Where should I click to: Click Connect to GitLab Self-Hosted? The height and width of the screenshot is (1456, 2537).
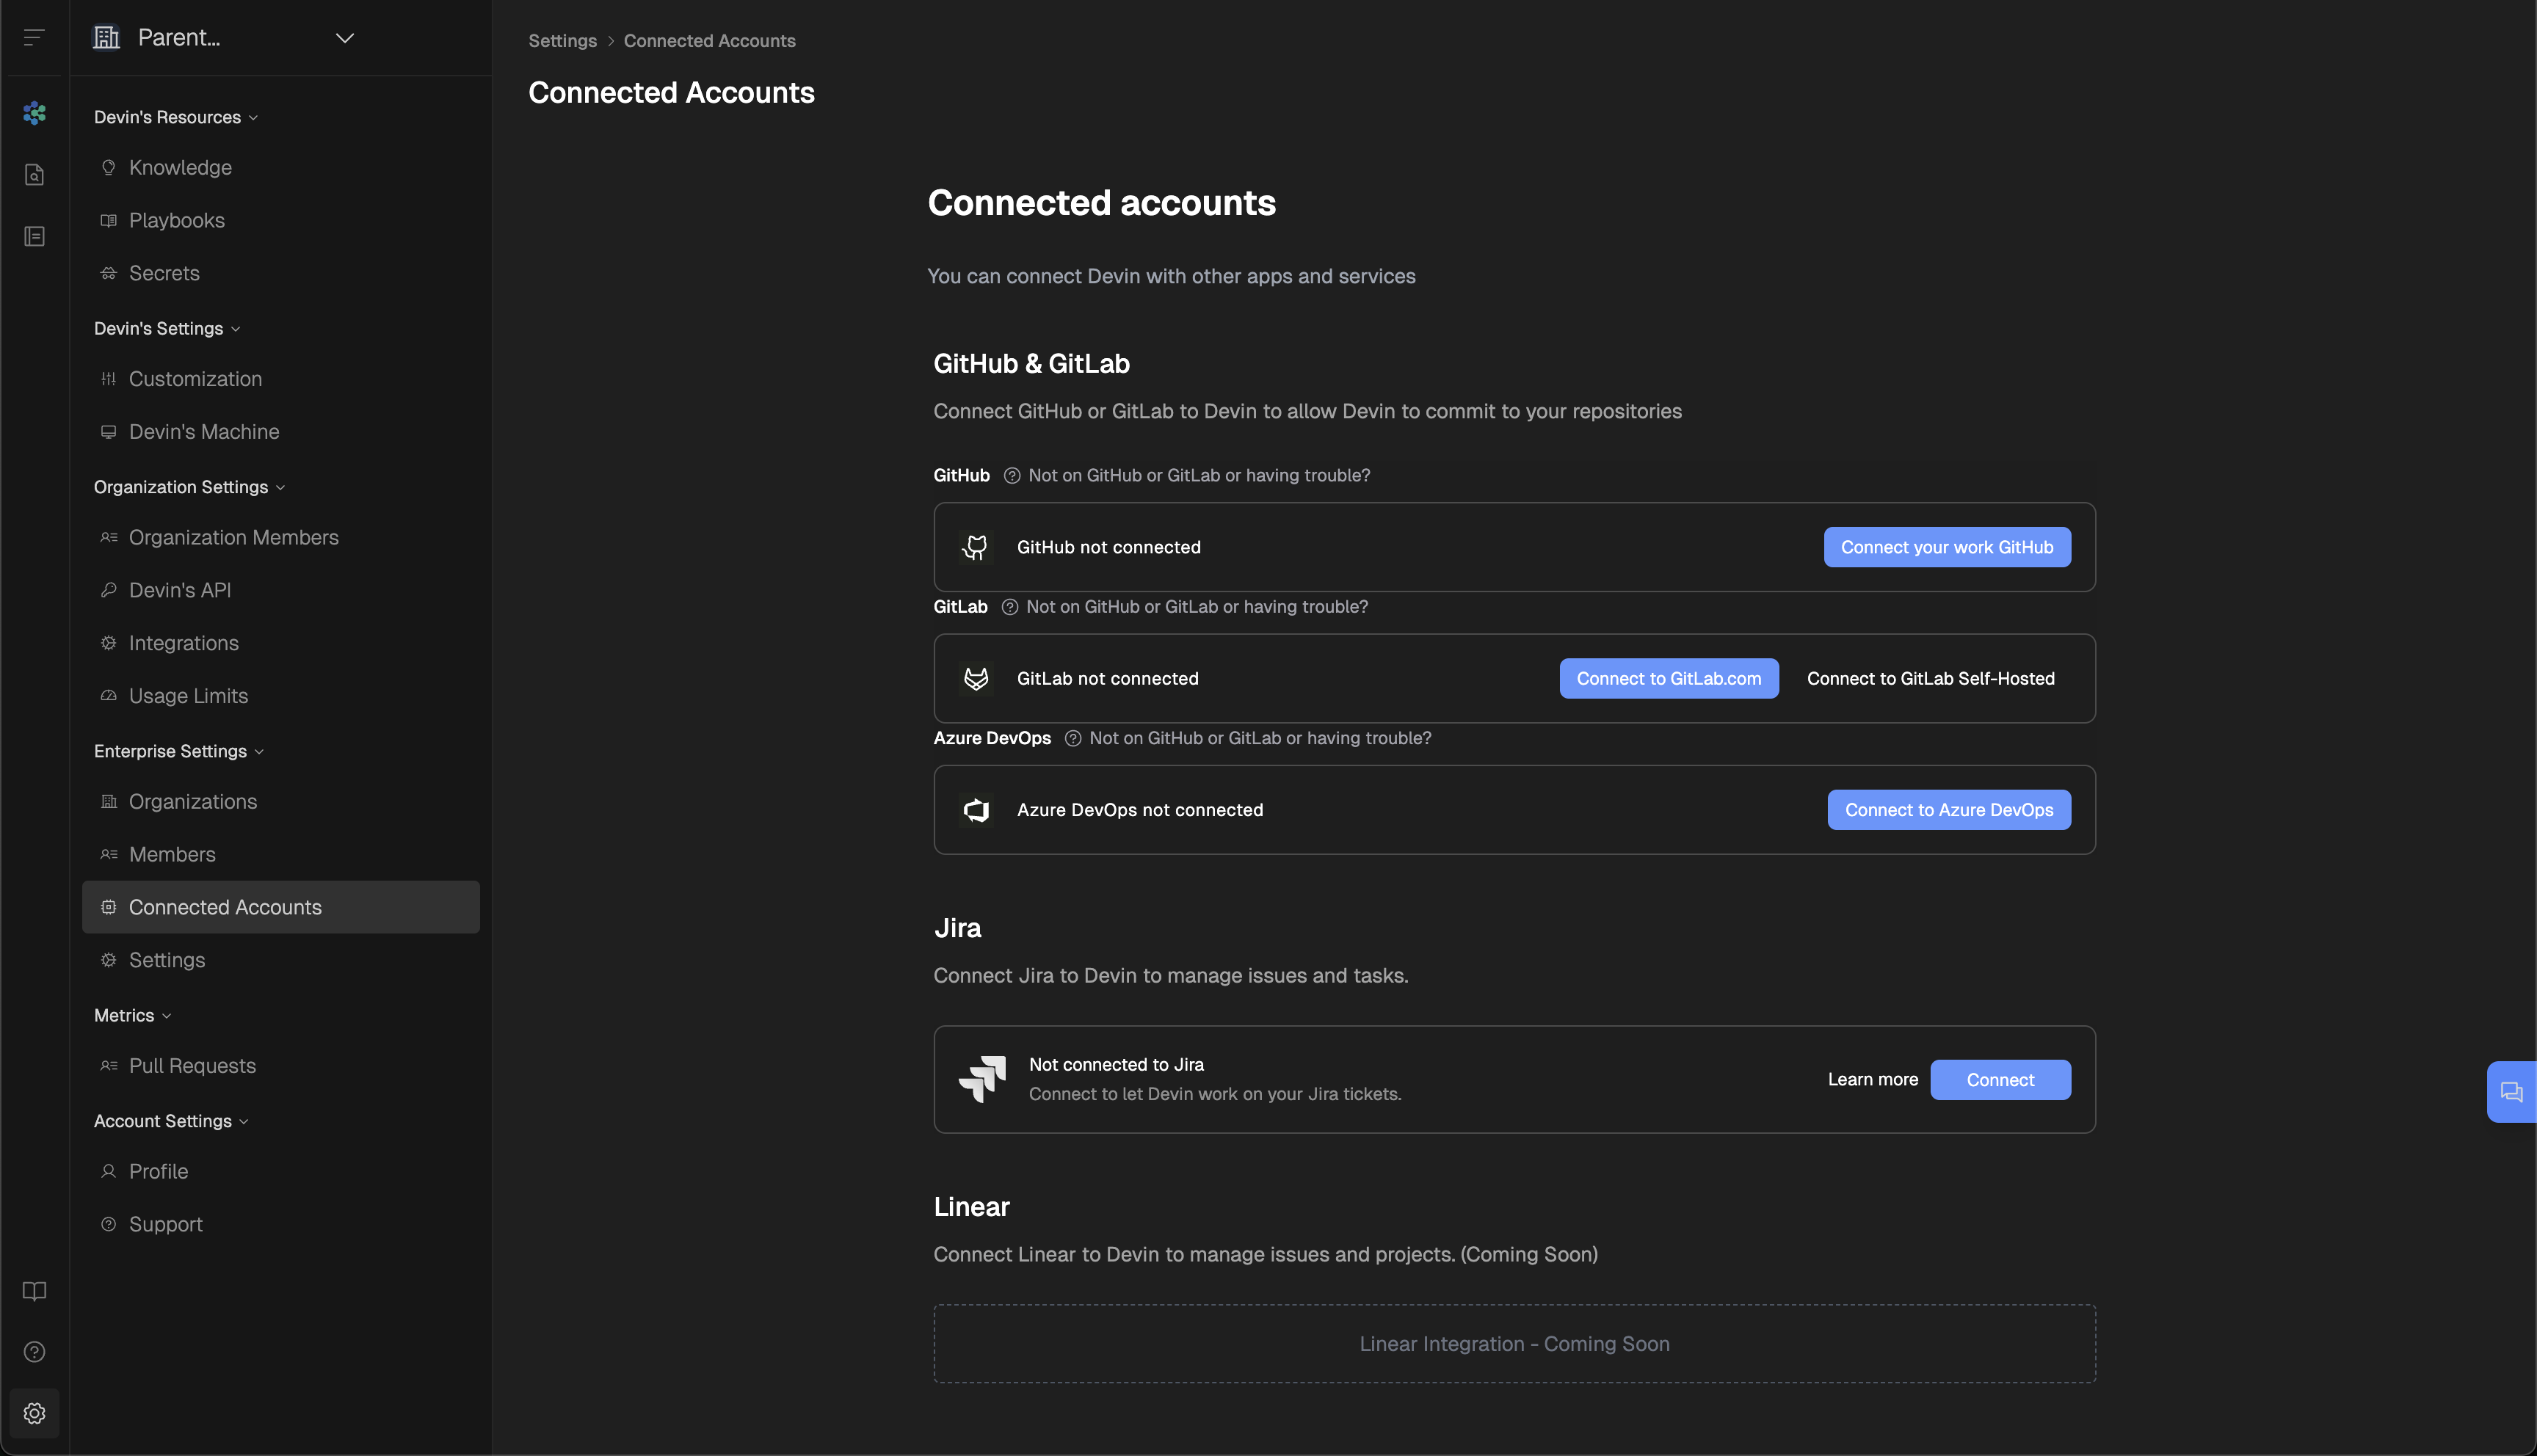click(x=1930, y=679)
